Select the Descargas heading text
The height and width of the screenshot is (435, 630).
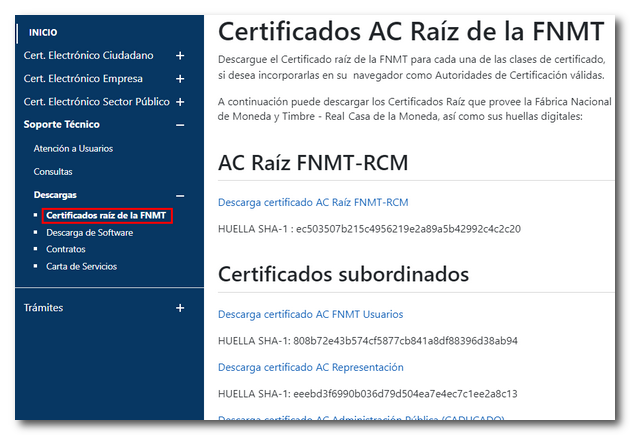pos(55,195)
